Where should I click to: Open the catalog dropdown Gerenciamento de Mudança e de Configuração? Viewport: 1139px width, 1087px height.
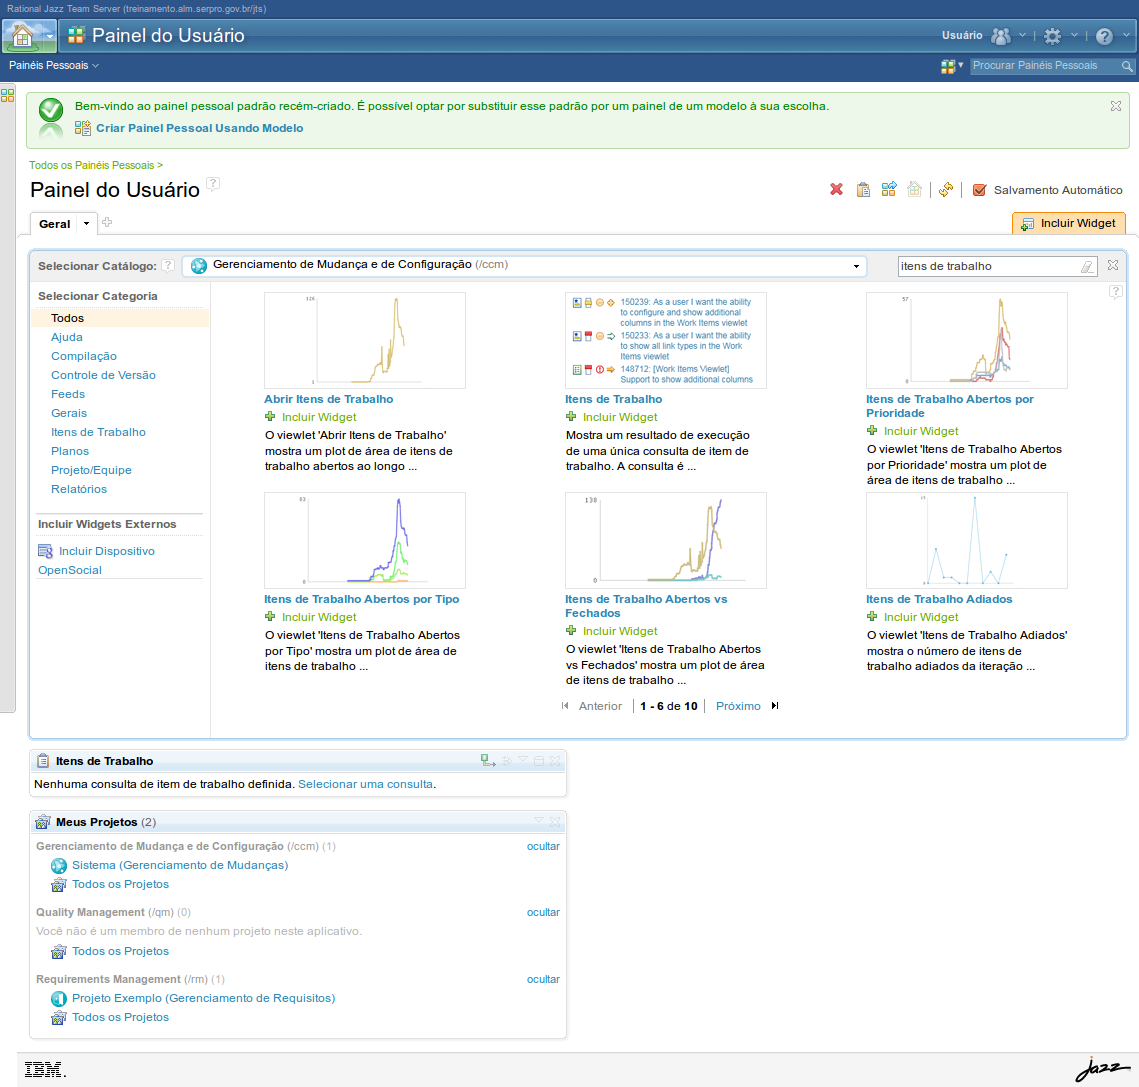coord(524,266)
